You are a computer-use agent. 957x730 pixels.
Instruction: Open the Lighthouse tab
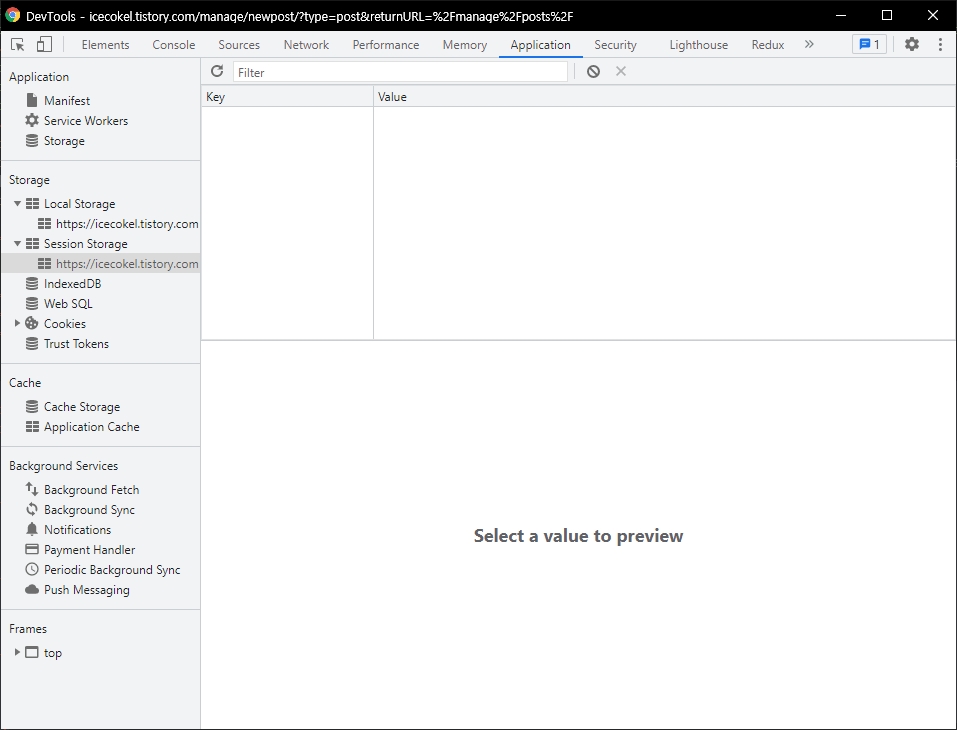(x=698, y=45)
